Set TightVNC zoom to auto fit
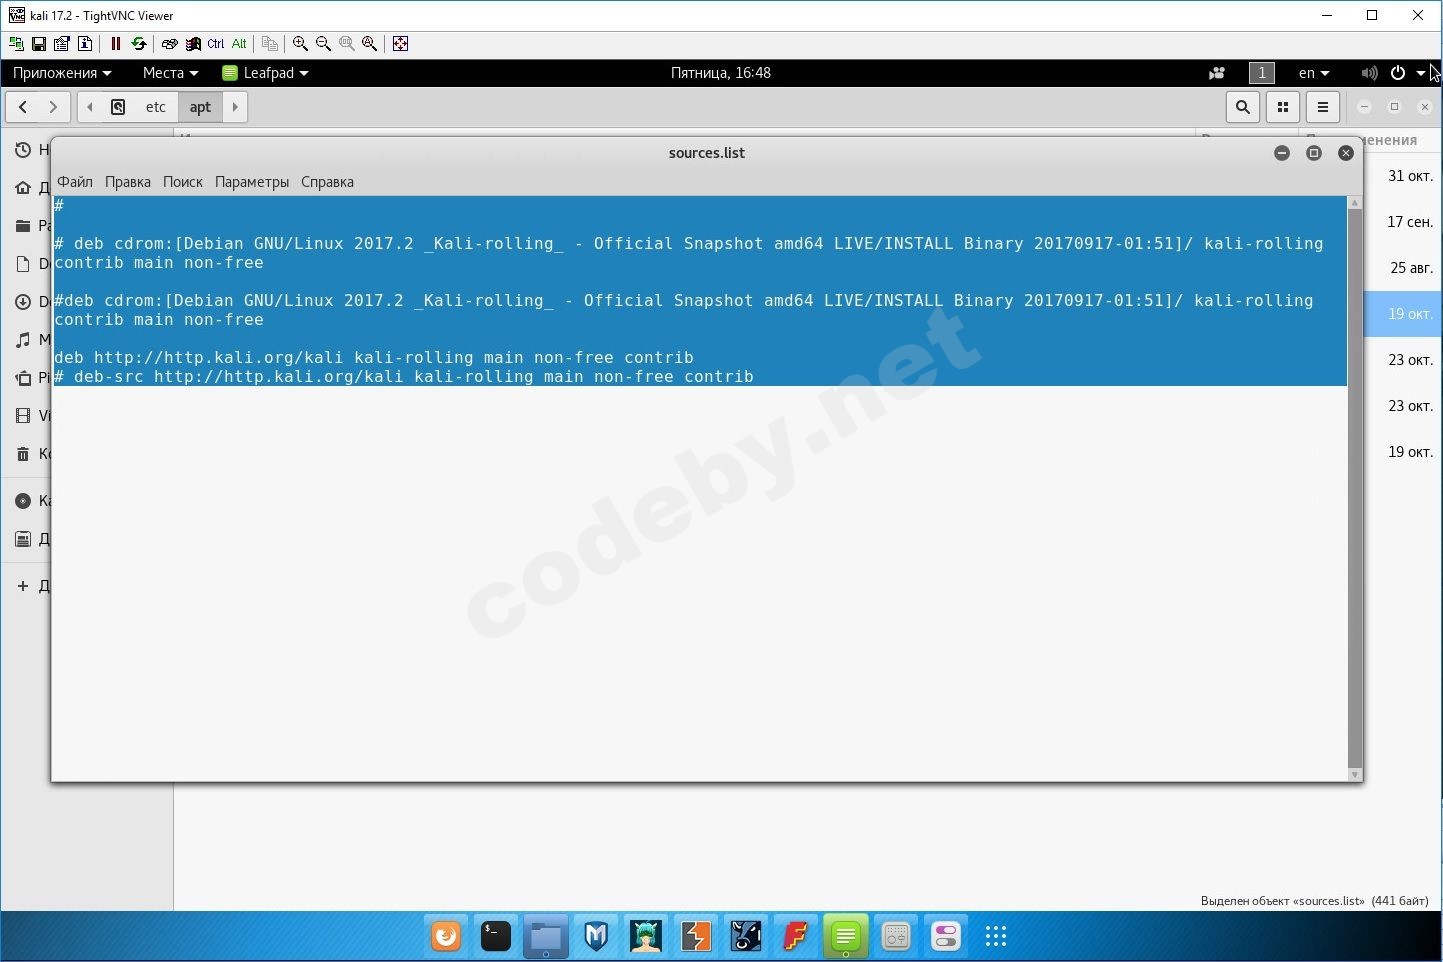 point(370,44)
